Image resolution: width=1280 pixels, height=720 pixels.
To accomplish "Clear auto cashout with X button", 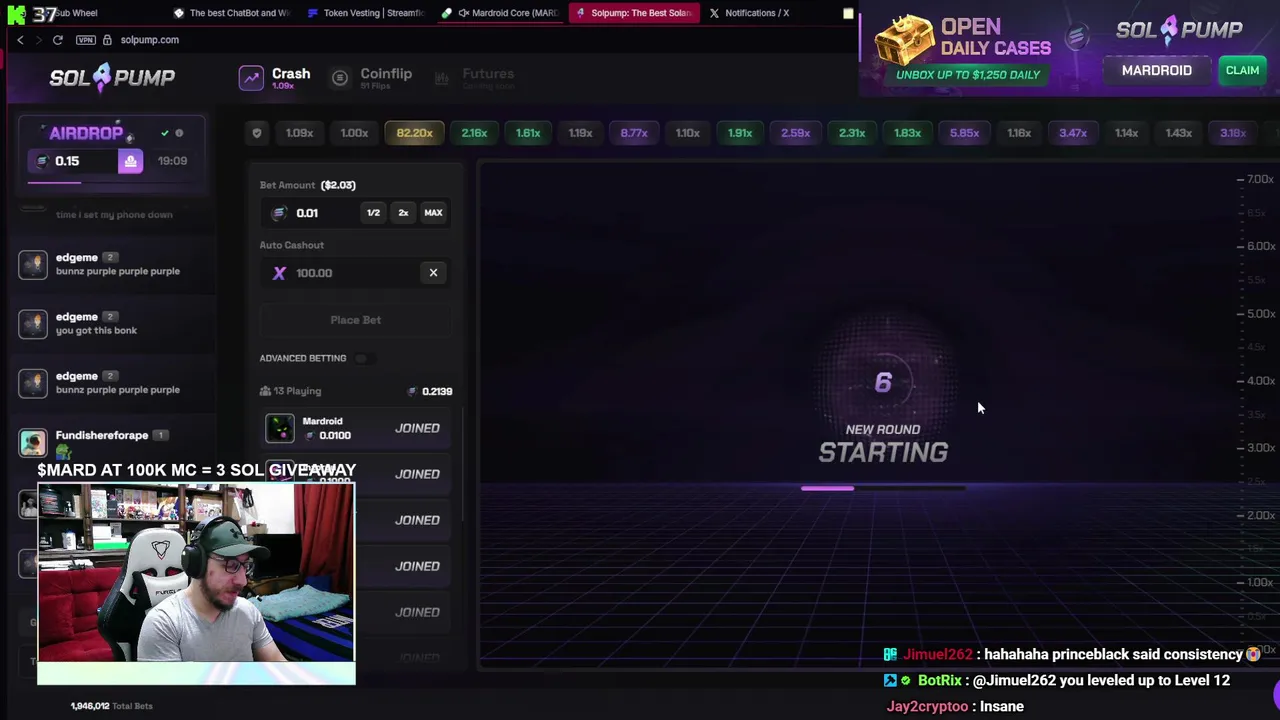I will (x=433, y=273).
